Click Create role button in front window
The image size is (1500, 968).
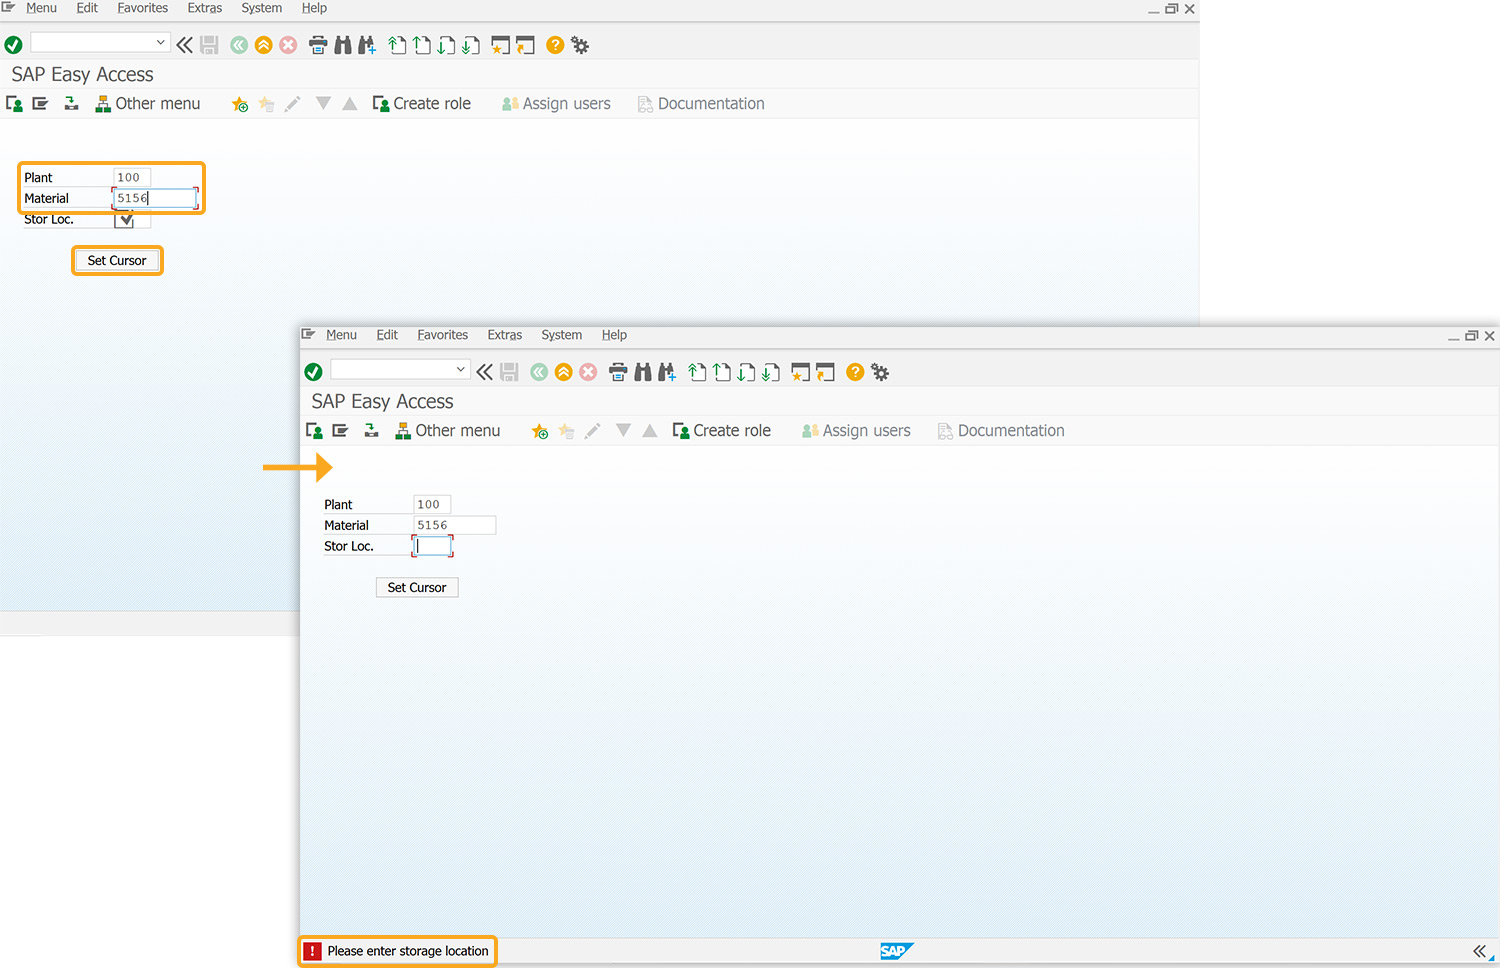[722, 431]
